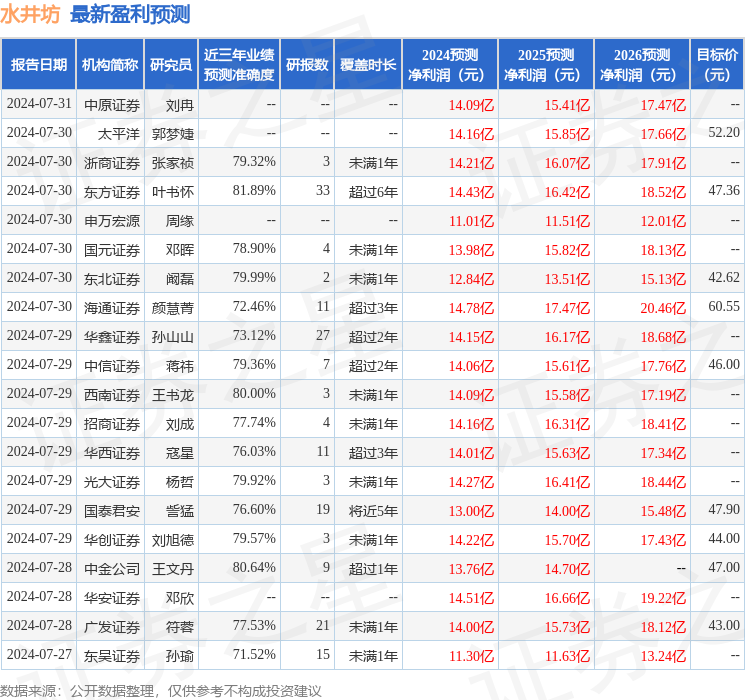The height and width of the screenshot is (700, 745).
Task: Click analyst name 叶书怀
Action: (x=173, y=192)
